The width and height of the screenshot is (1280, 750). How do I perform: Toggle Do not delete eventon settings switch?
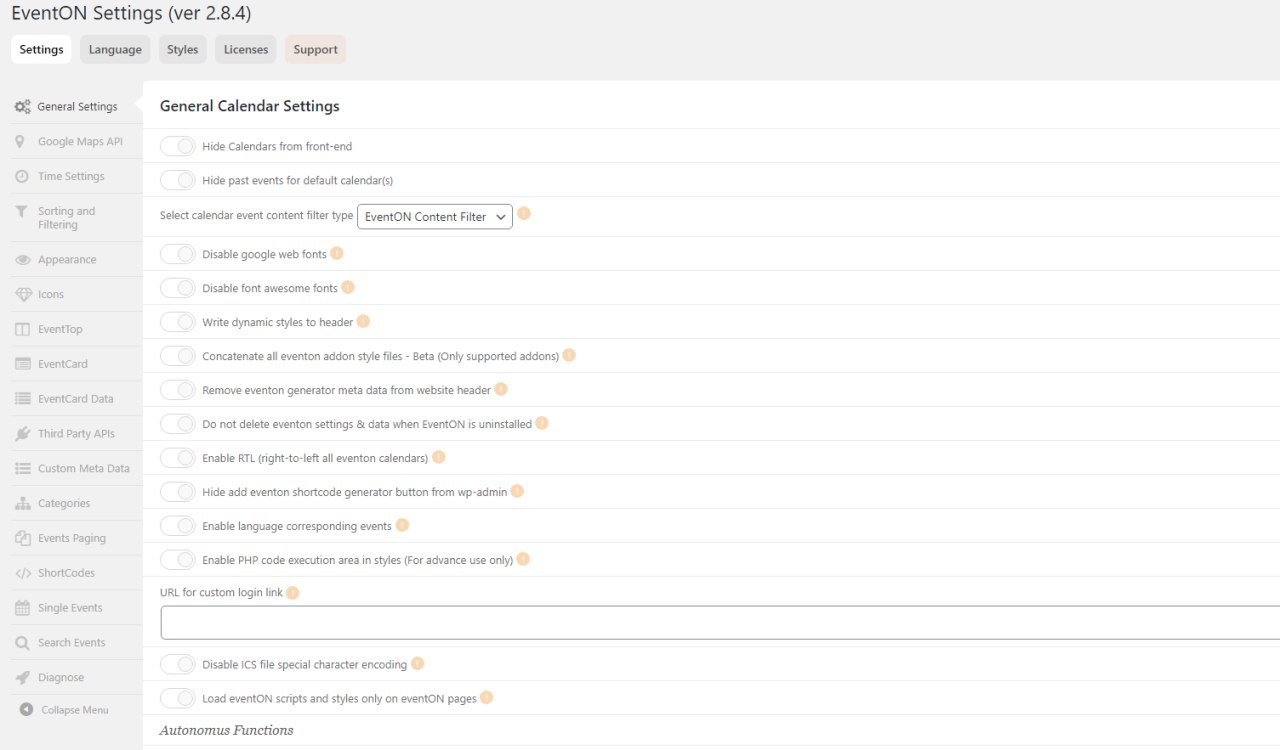(x=177, y=424)
